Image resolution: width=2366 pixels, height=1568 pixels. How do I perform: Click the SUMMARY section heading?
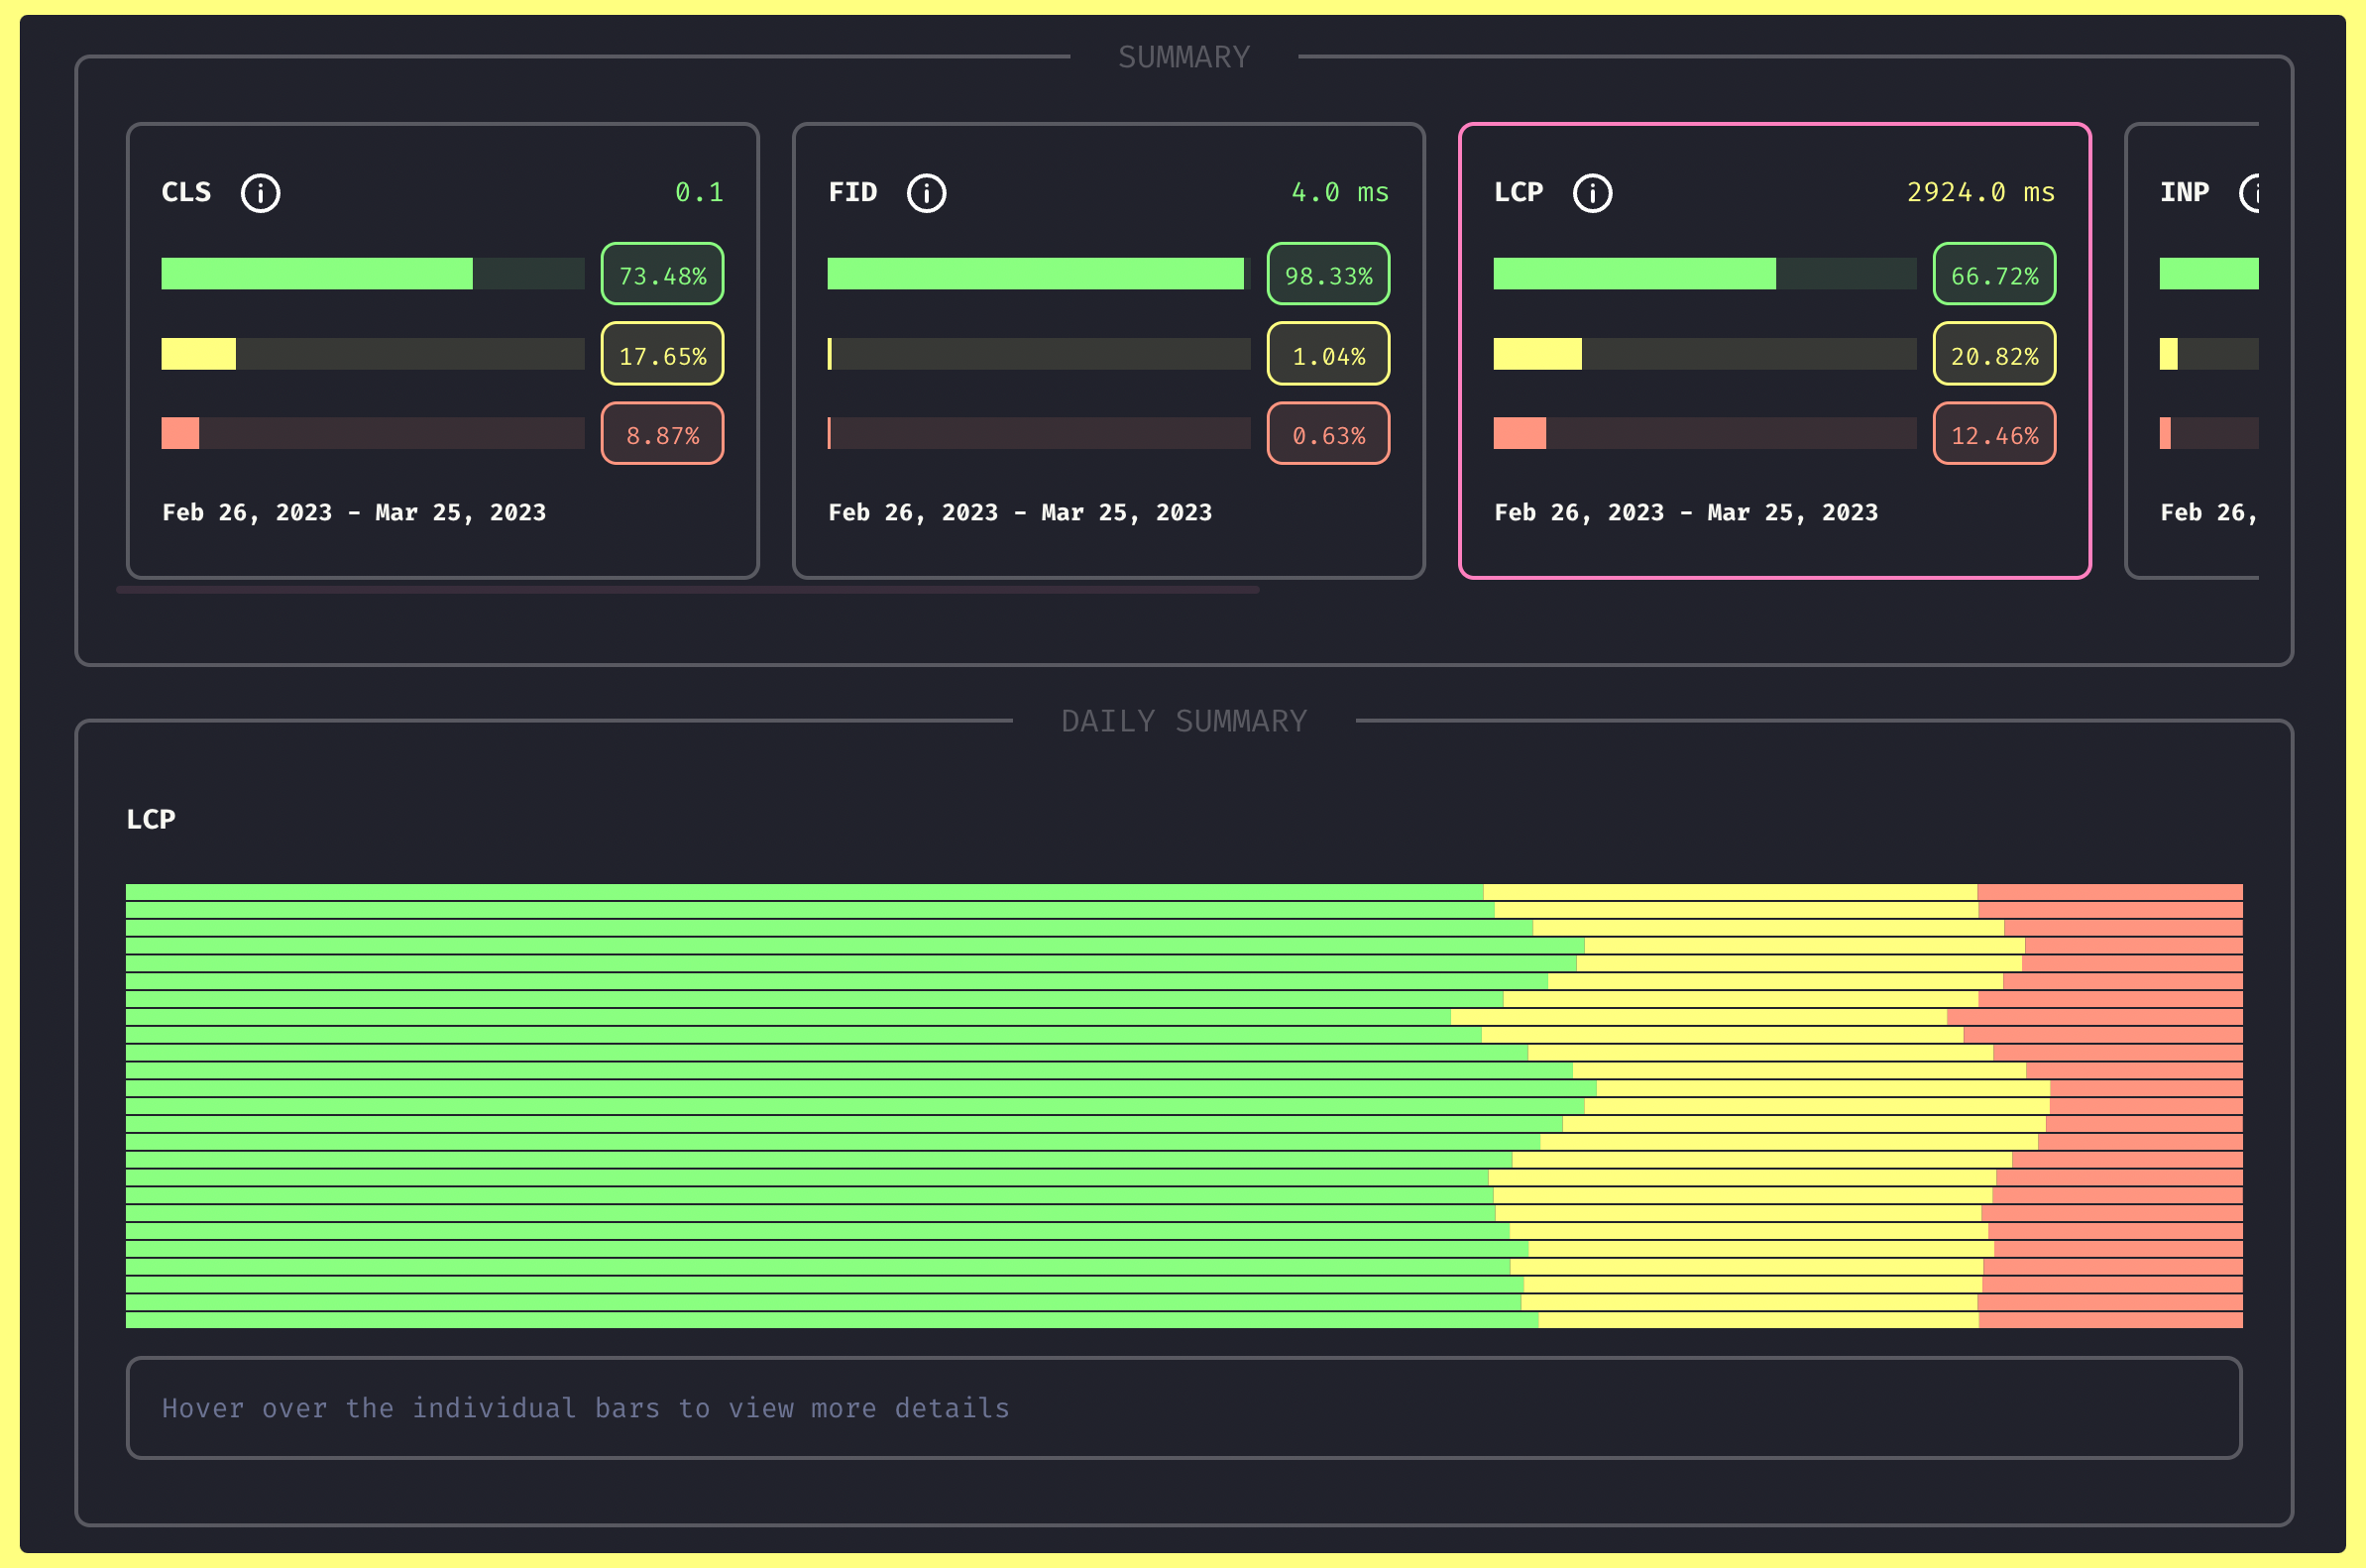click(1184, 57)
